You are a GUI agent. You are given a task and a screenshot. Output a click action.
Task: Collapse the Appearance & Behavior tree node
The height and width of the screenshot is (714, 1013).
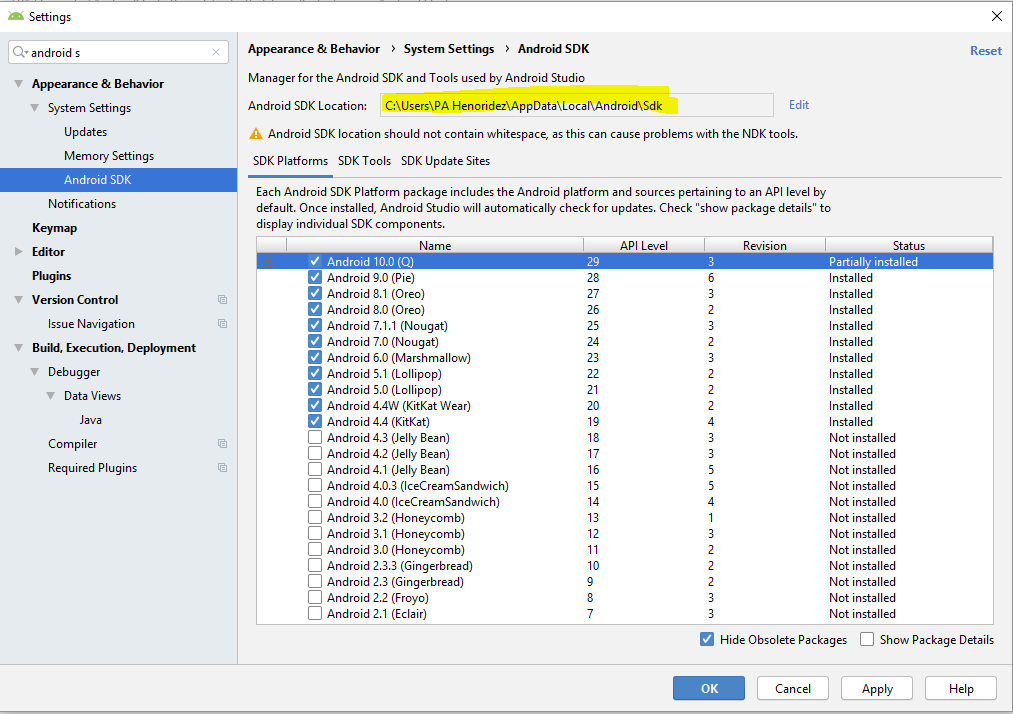[x=19, y=84]
